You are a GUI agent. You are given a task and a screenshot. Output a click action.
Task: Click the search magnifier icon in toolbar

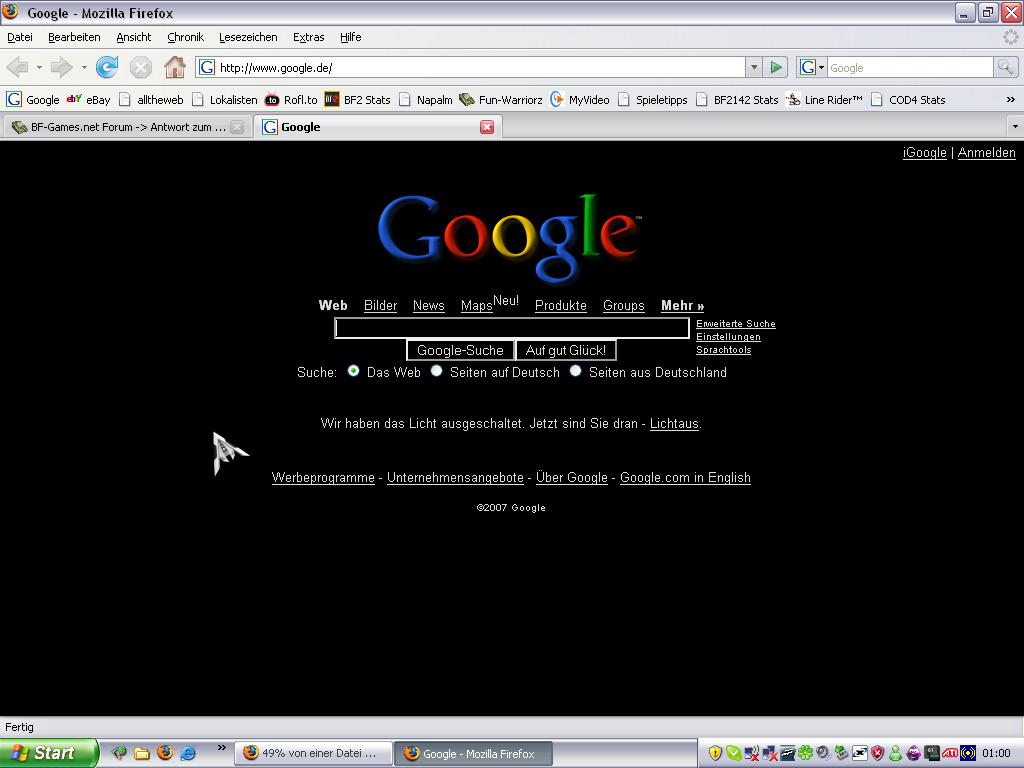[1005, 67]
